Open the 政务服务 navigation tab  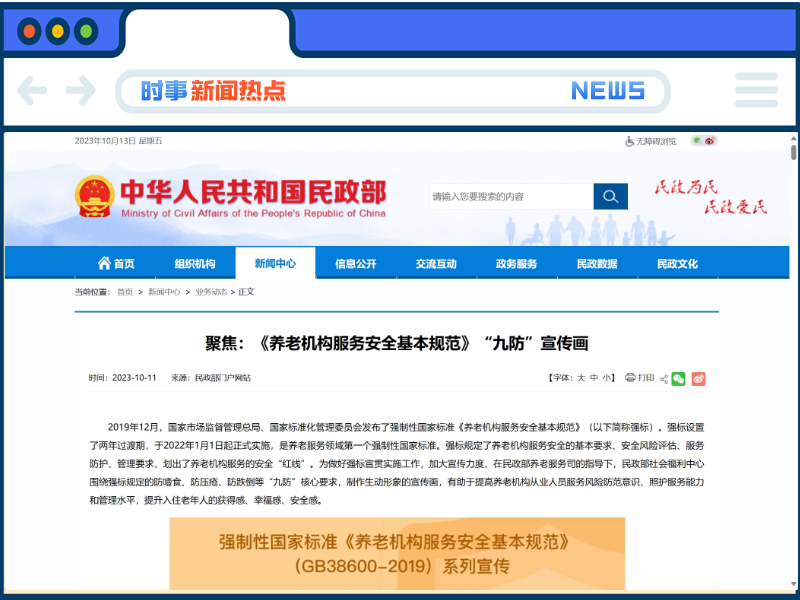517,263
